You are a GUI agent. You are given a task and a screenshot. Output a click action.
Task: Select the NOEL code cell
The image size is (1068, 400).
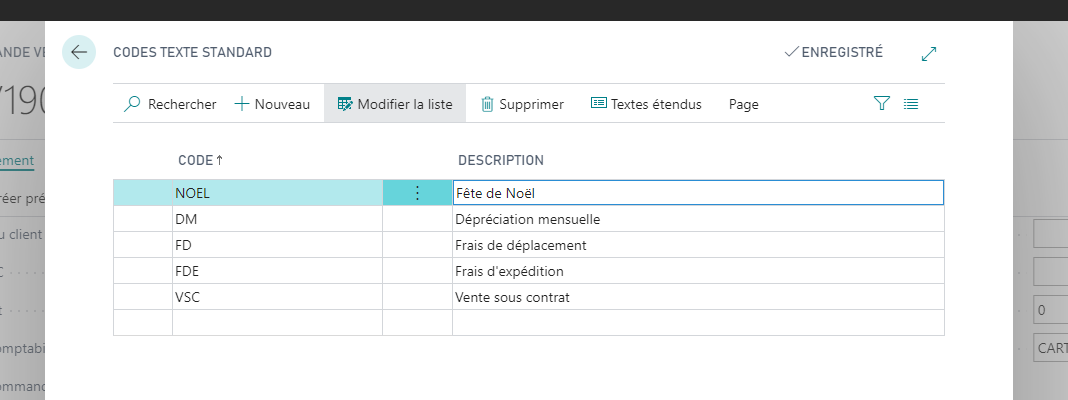277,193
